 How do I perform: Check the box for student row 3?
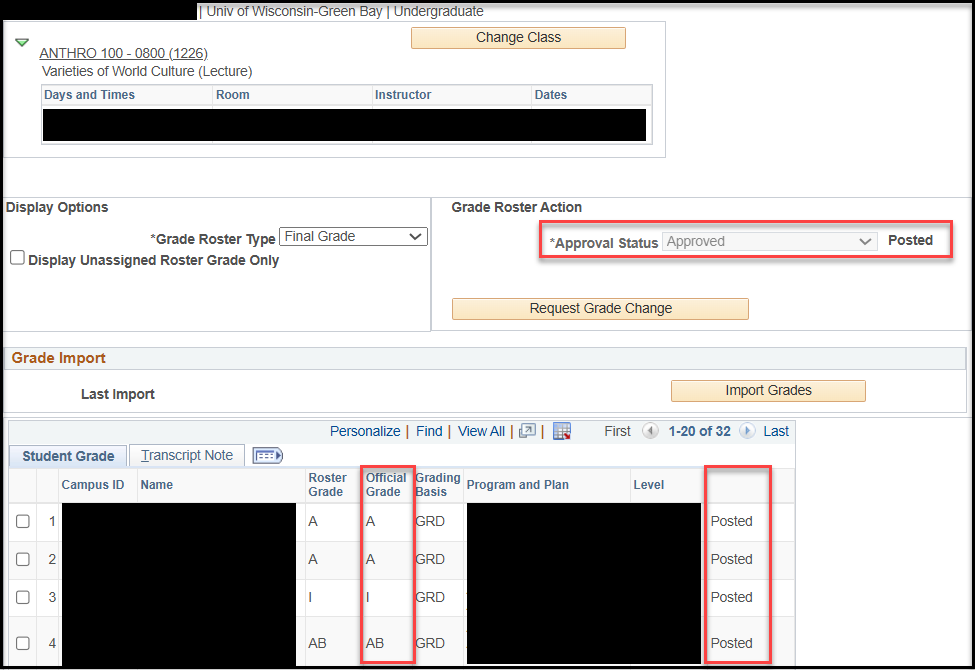(23, 597)
